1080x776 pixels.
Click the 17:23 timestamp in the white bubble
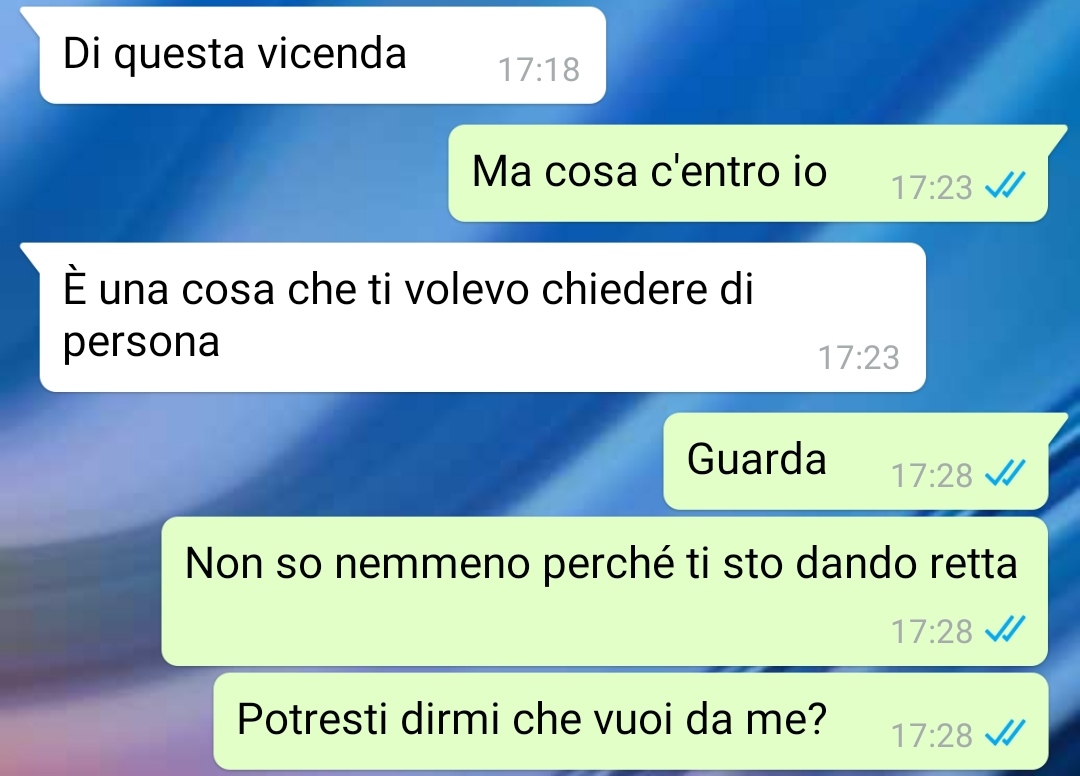tap(858, 357)
